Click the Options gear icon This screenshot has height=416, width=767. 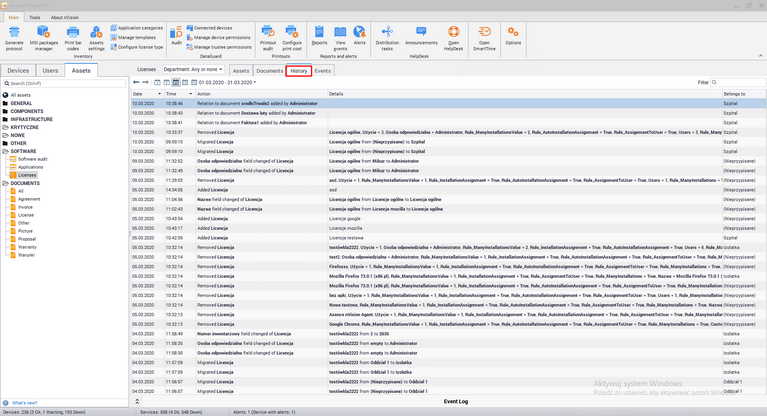(513, 33)
